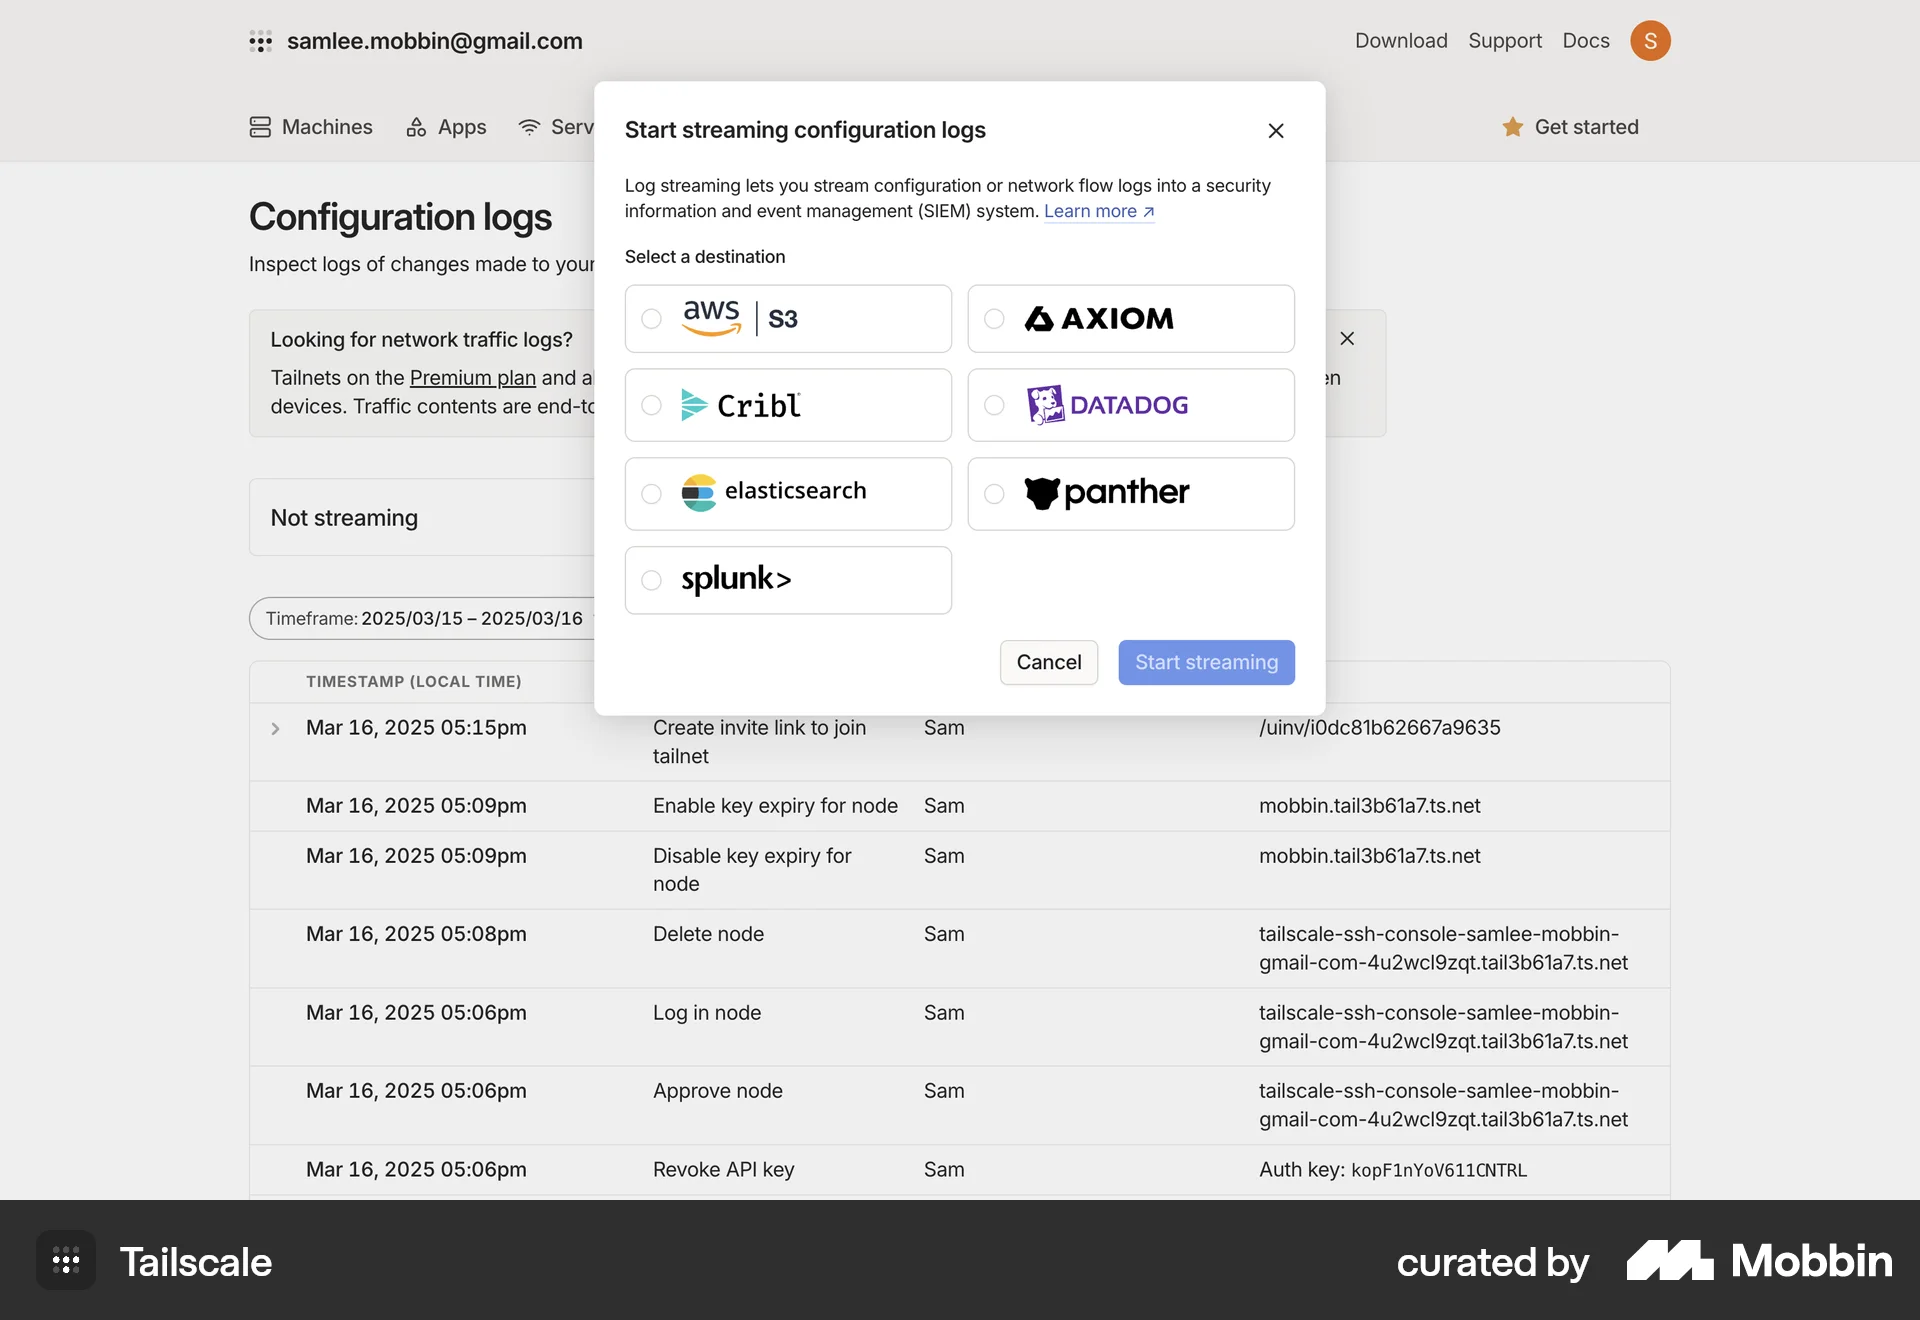The height and width of the screenshot is (1320, 1920).
Task: Open the Support link in header
Action: (1505, 41)
